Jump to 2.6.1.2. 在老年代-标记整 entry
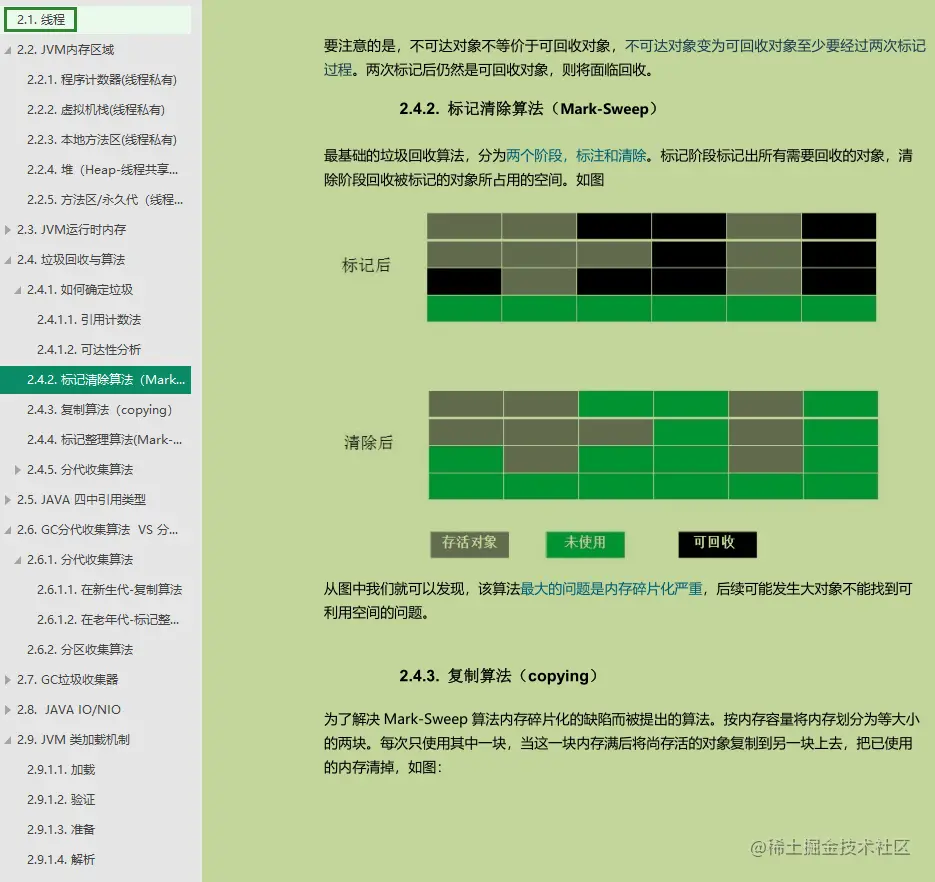Viewport: 935px width, 882px height. 108,620
